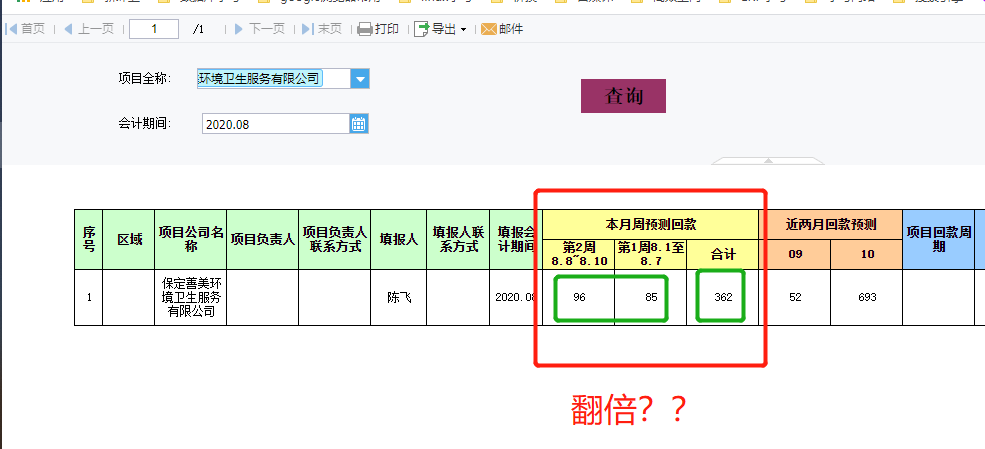Image resolution: width=985 pixels, height=449 pixels.
Task: Select the 填报人 cell 陈飞
Action: (x=398, y=298)
